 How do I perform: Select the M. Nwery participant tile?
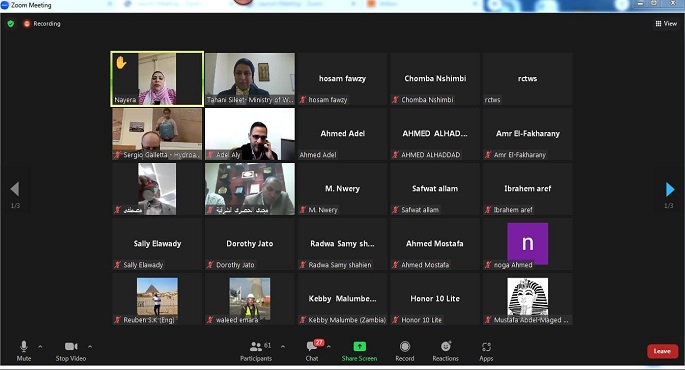(342, 189)
